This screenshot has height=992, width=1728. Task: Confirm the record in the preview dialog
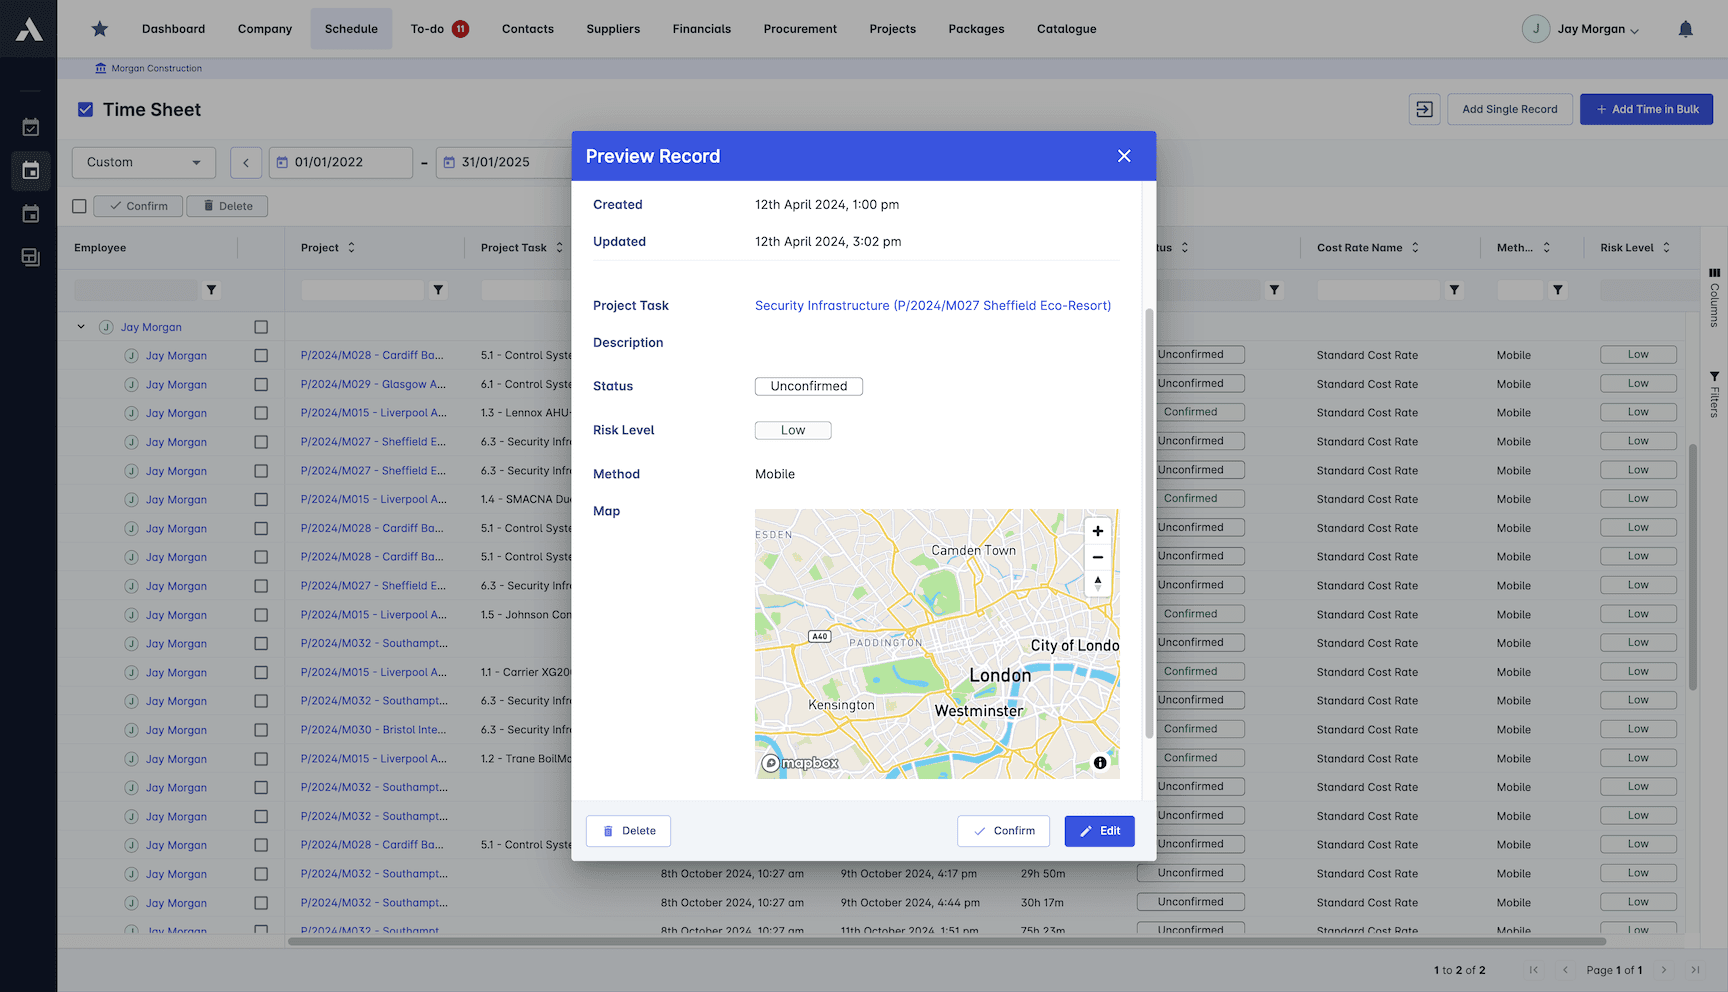(1003, 831)
